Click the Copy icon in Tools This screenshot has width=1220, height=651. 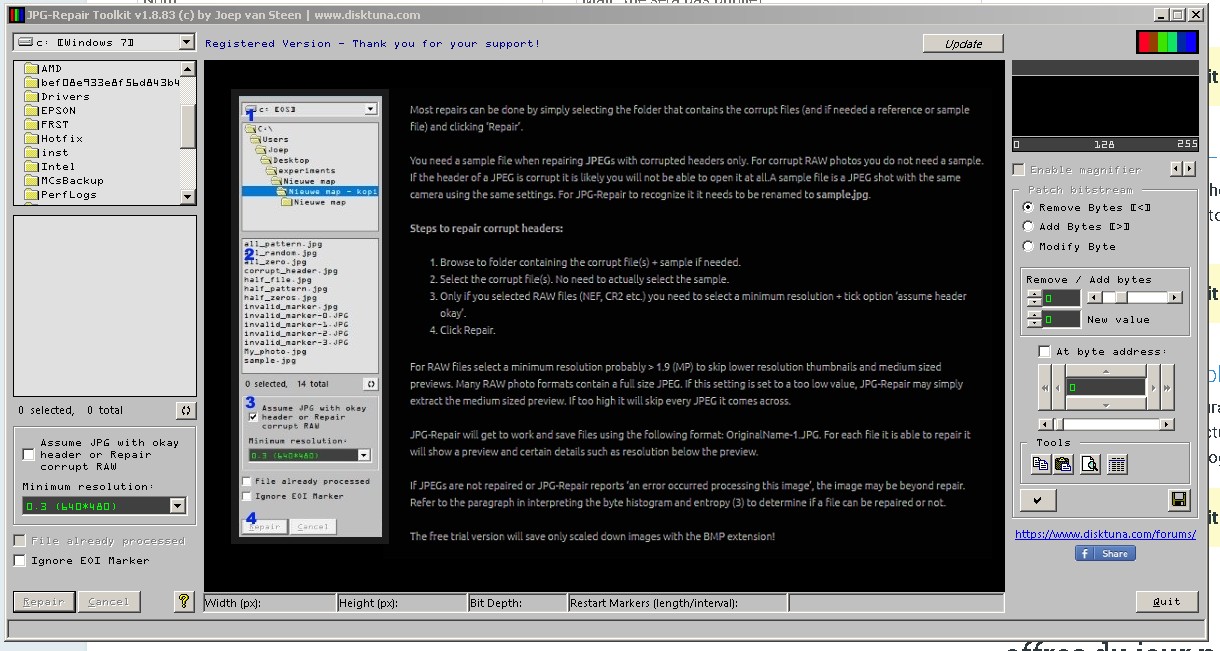(1040, 464)
